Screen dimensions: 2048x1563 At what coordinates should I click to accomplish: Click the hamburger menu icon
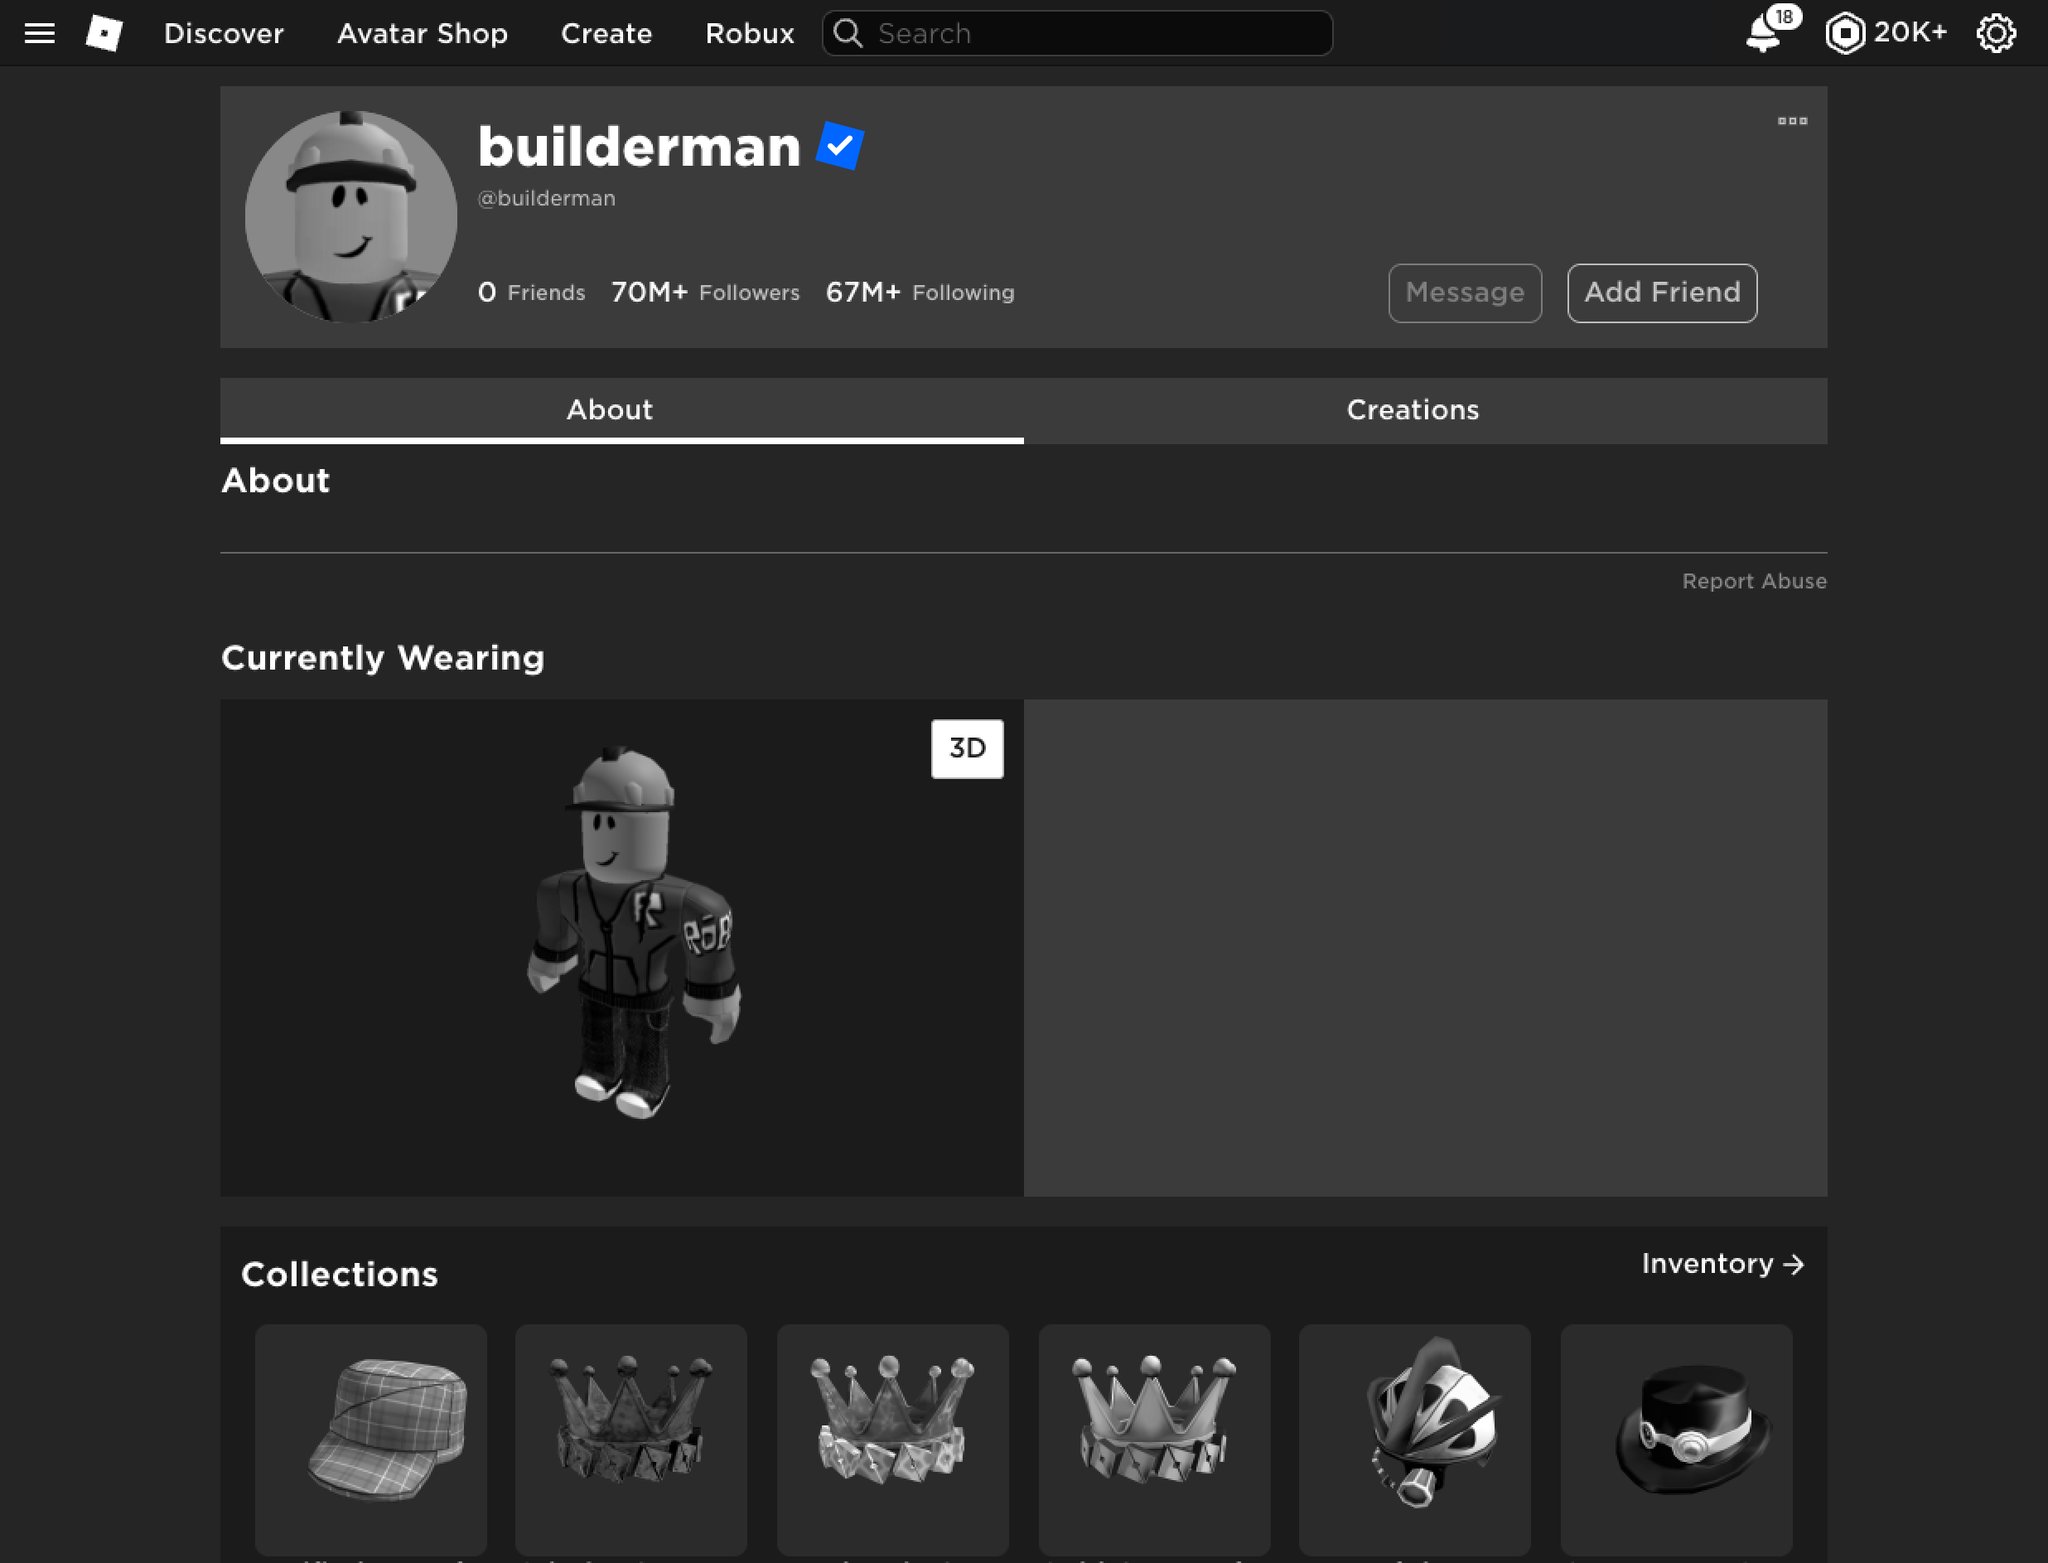click(39, 33)
